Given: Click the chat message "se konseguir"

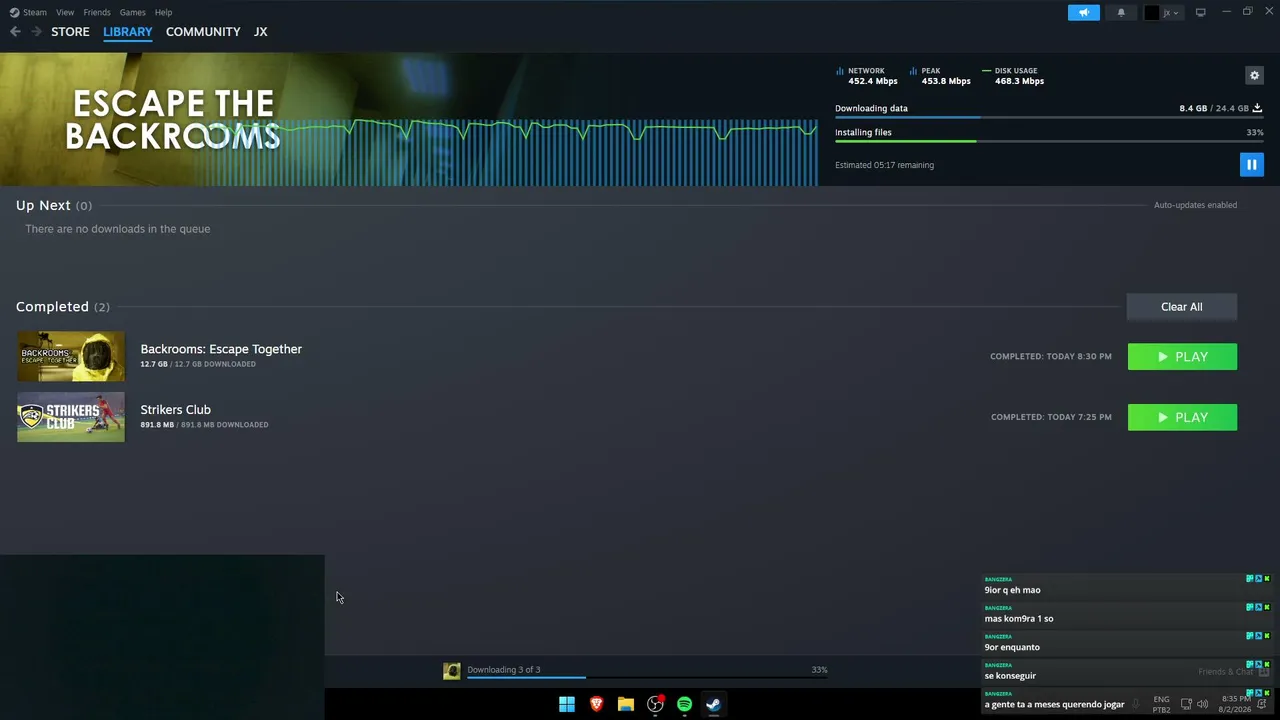Looking at the screenshot, I should (1010, 676).
